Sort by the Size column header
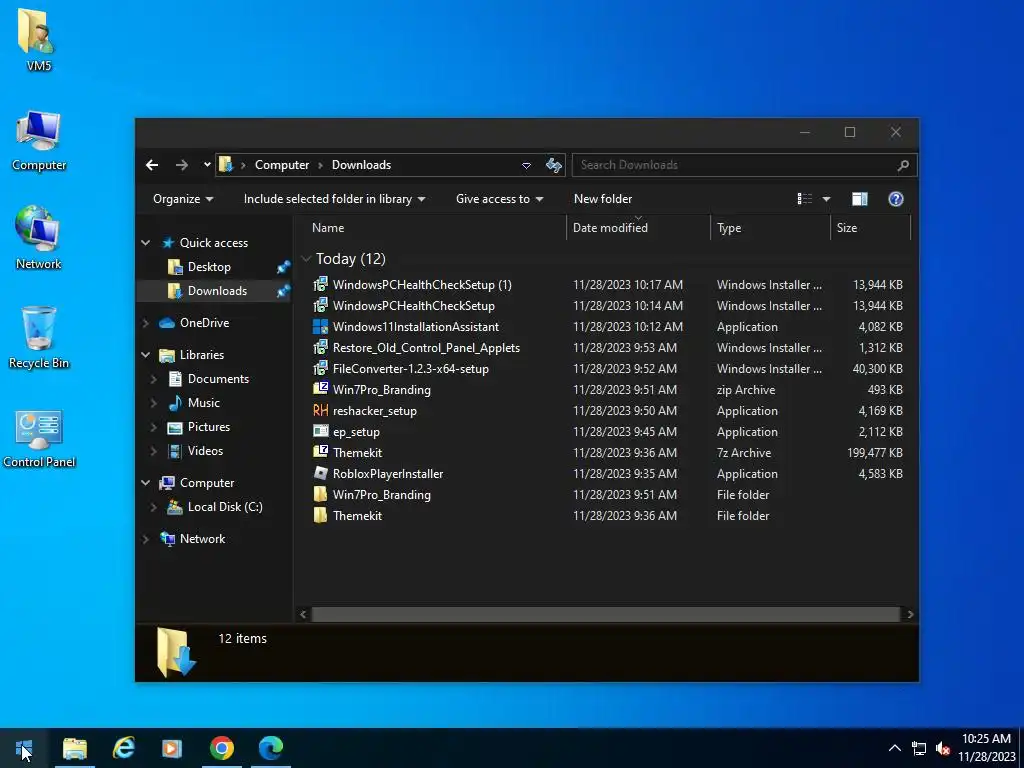 (x=847, y=228)
